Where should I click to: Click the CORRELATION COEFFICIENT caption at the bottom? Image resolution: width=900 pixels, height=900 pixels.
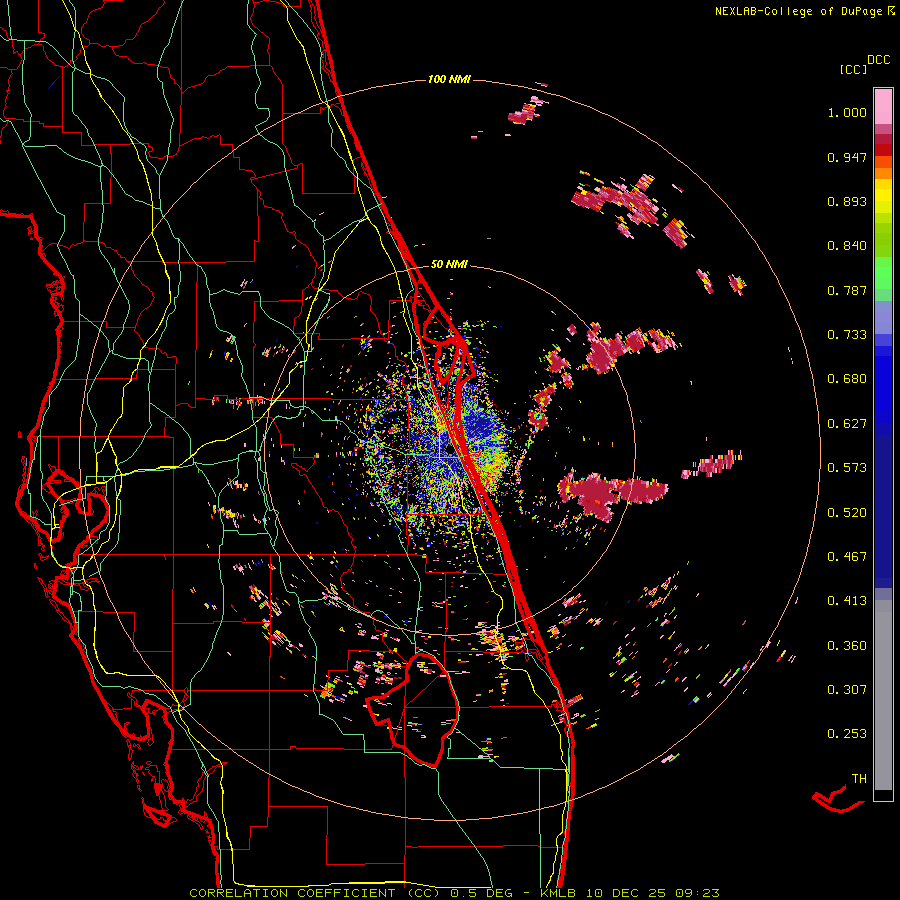pyautogui.click(x=454, y=893)
